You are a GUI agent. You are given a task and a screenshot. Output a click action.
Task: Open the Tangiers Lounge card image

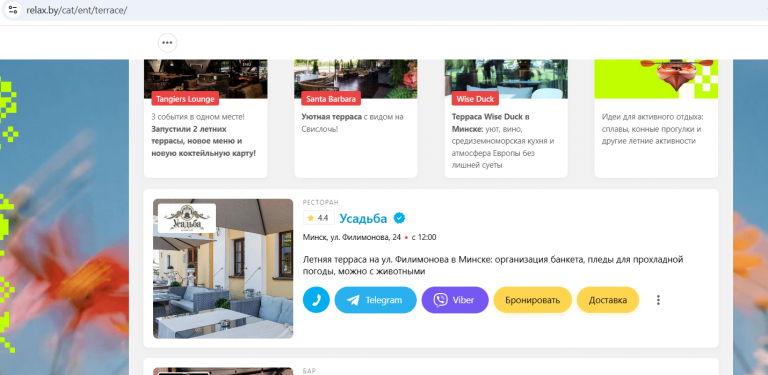tap(206, 78)
